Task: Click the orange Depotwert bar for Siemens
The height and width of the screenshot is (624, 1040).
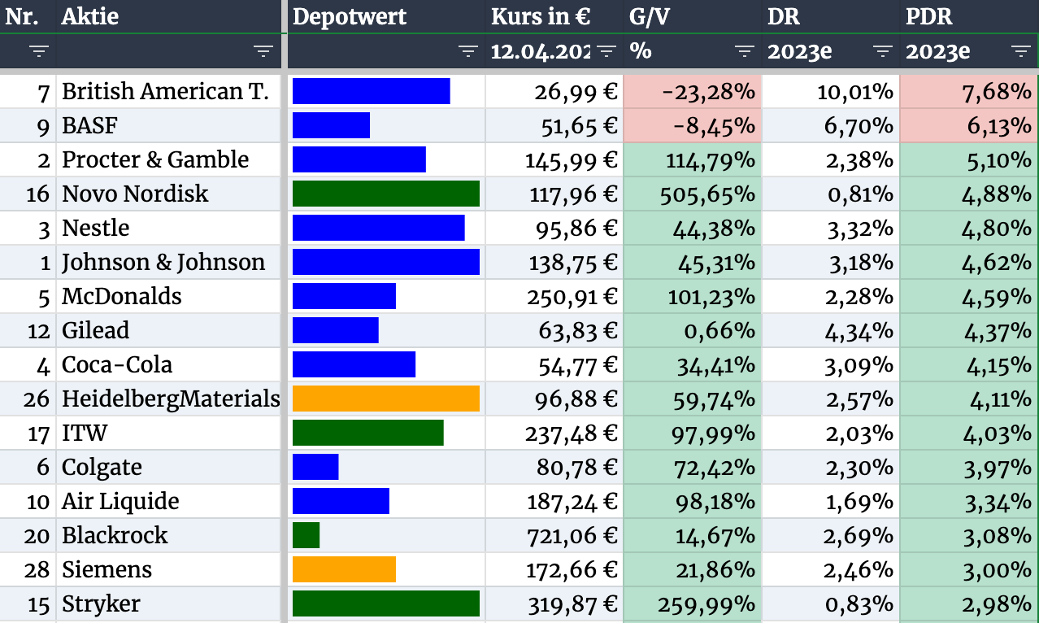Action: tap(344, 570)
